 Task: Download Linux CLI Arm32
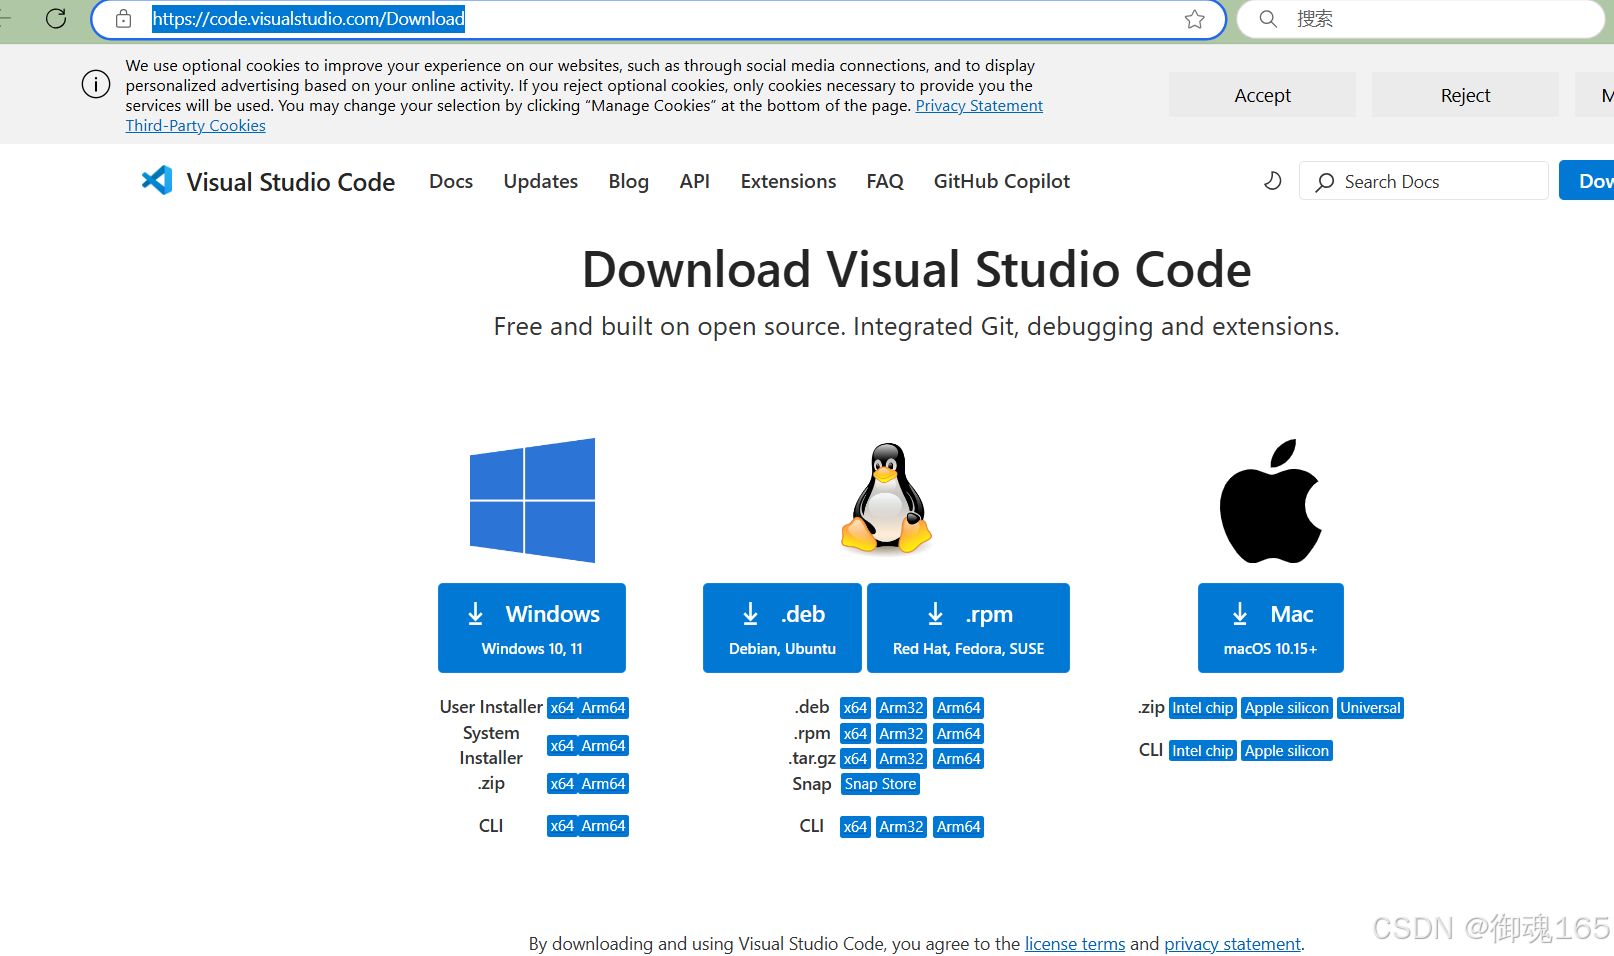(901, 827)
